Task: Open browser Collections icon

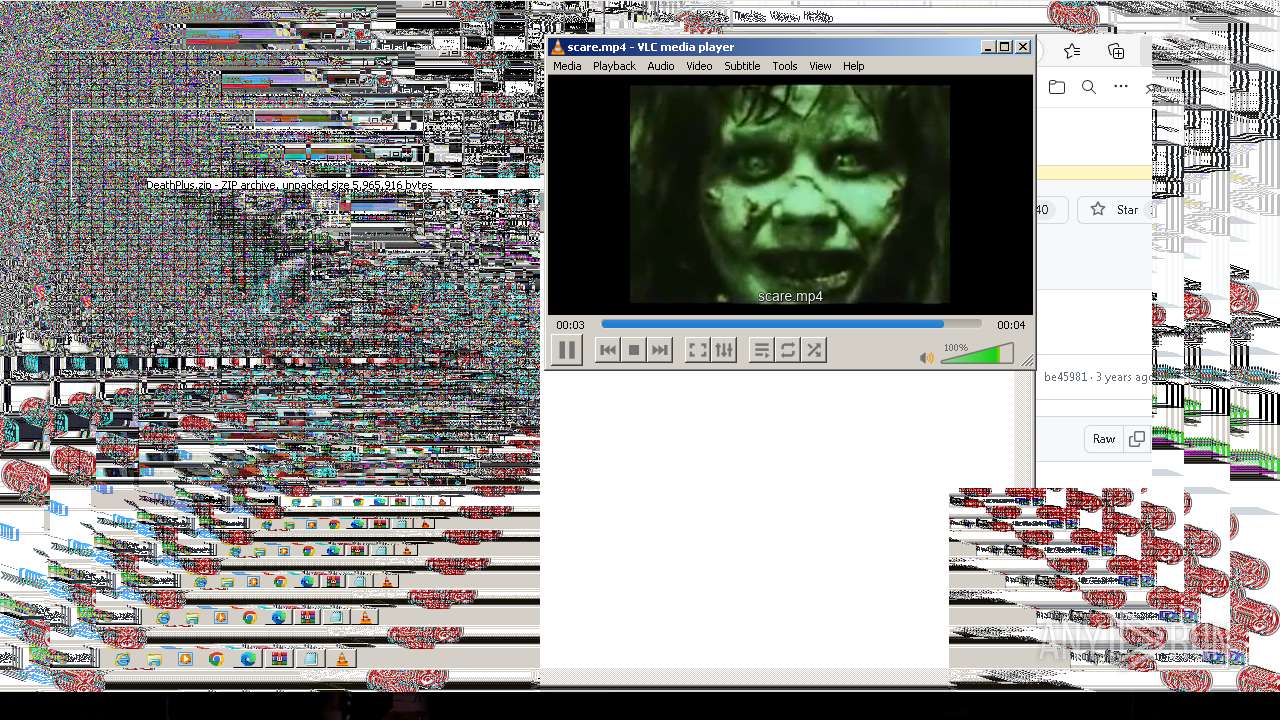Action: [x=1116, y=51]
